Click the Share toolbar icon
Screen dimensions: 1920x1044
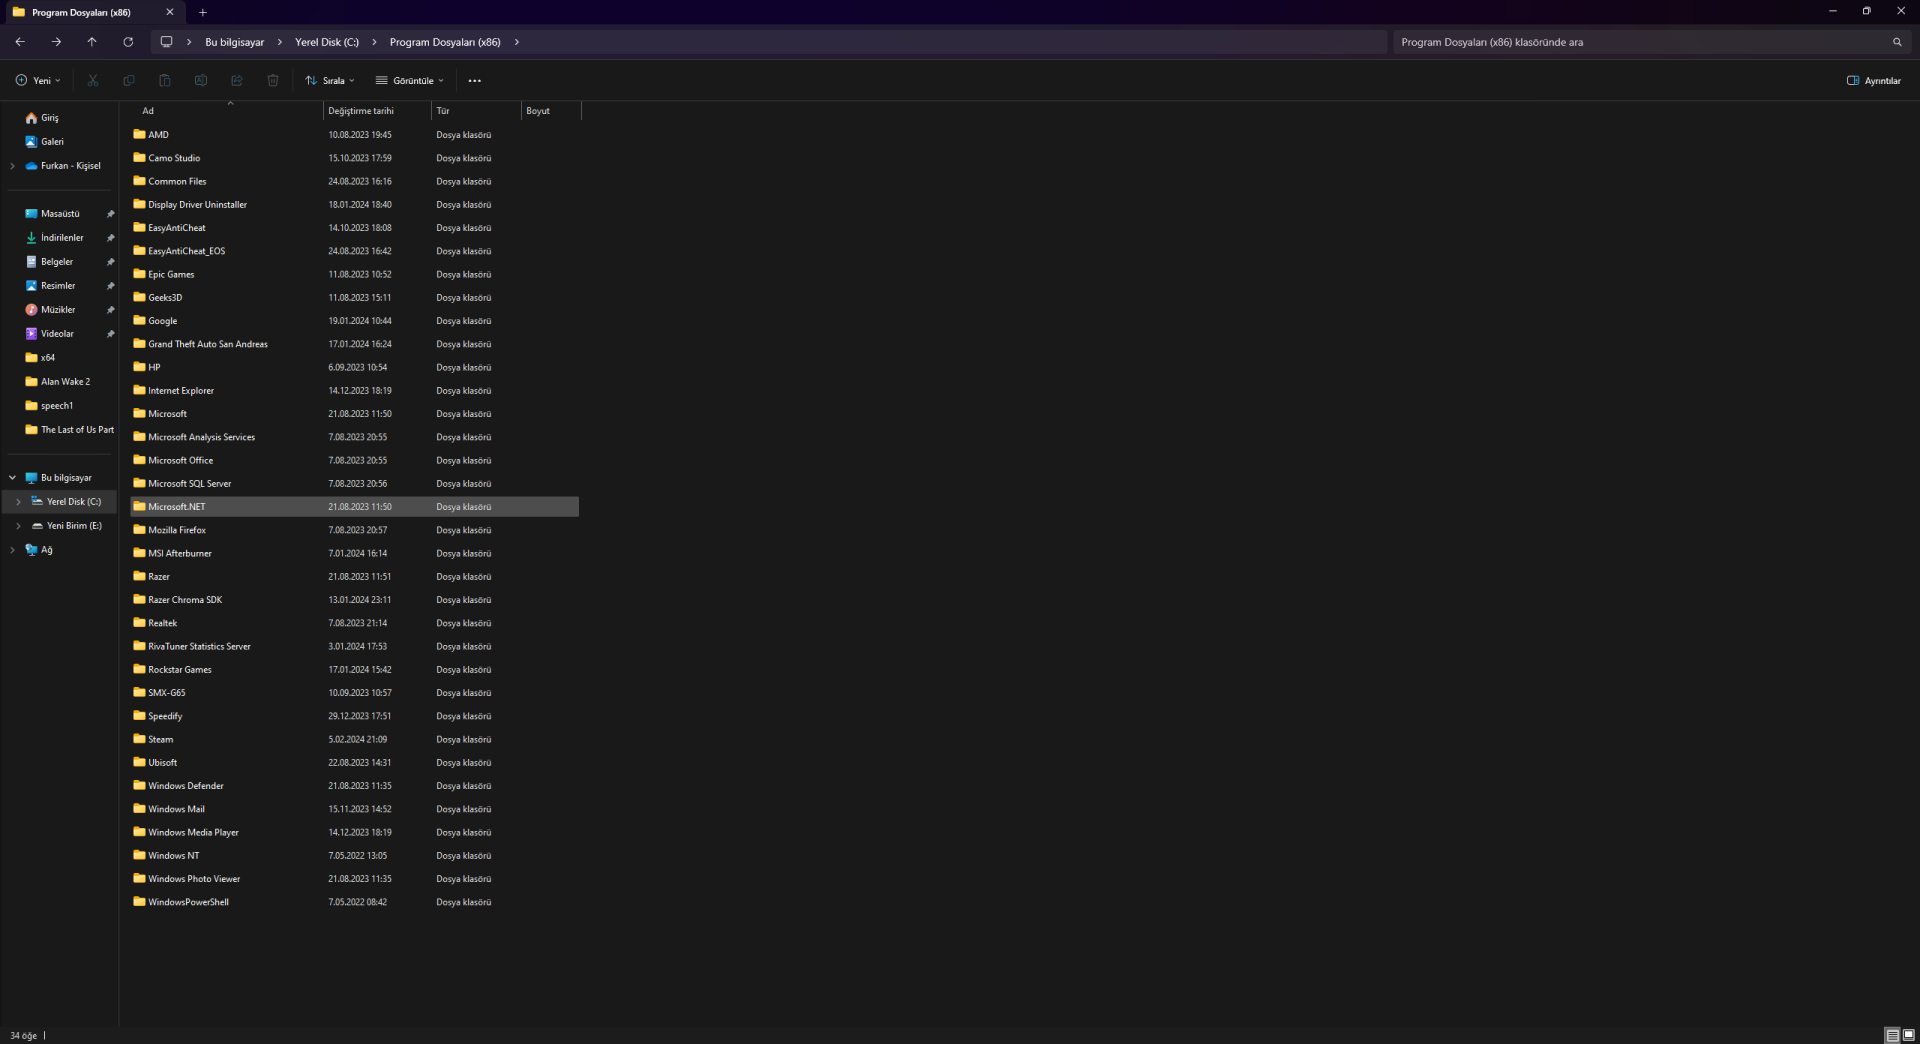coord(237,80)
